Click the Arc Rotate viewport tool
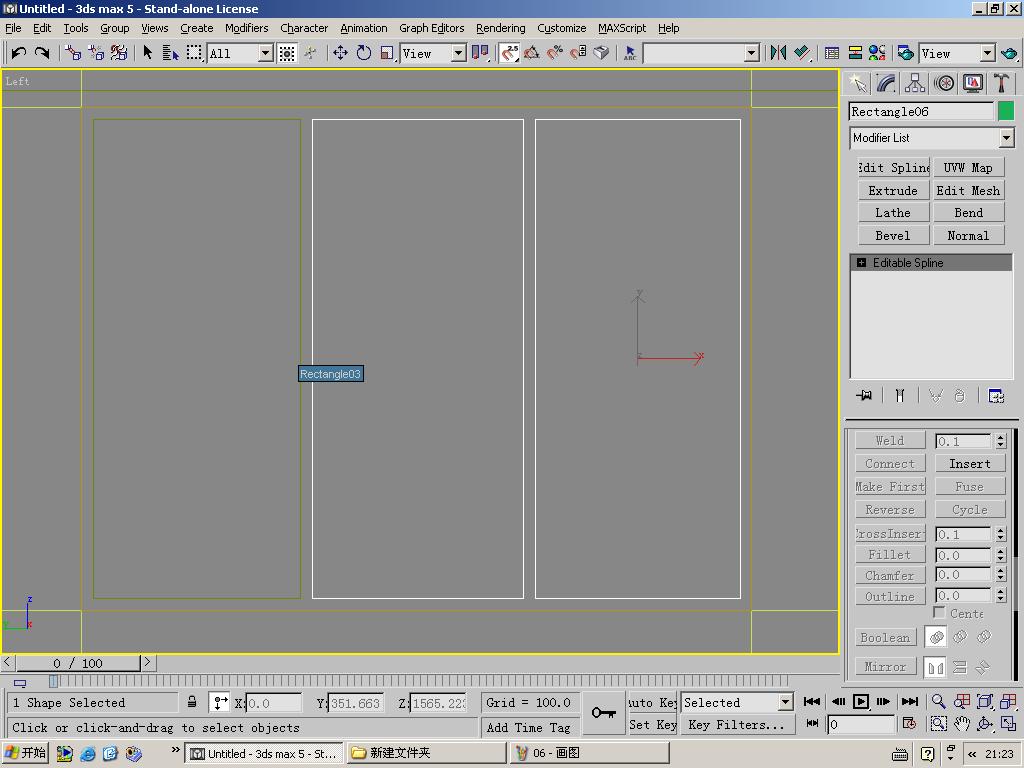This screenshot has height=768, width=1024. (x=985, y=724)
